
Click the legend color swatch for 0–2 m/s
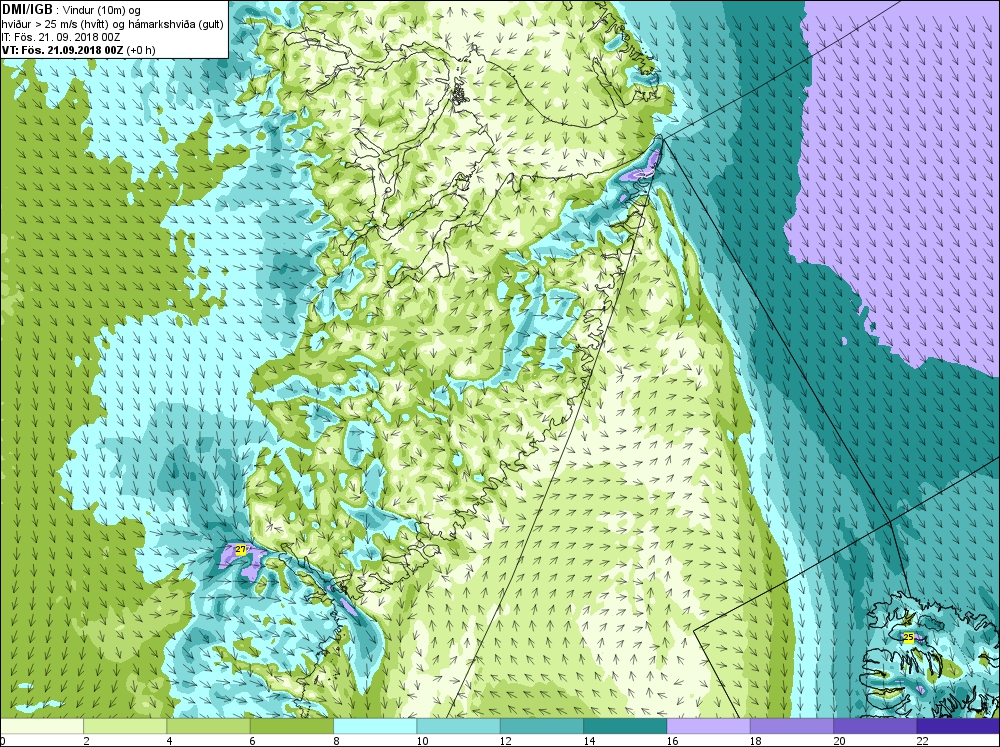point(41,726)
